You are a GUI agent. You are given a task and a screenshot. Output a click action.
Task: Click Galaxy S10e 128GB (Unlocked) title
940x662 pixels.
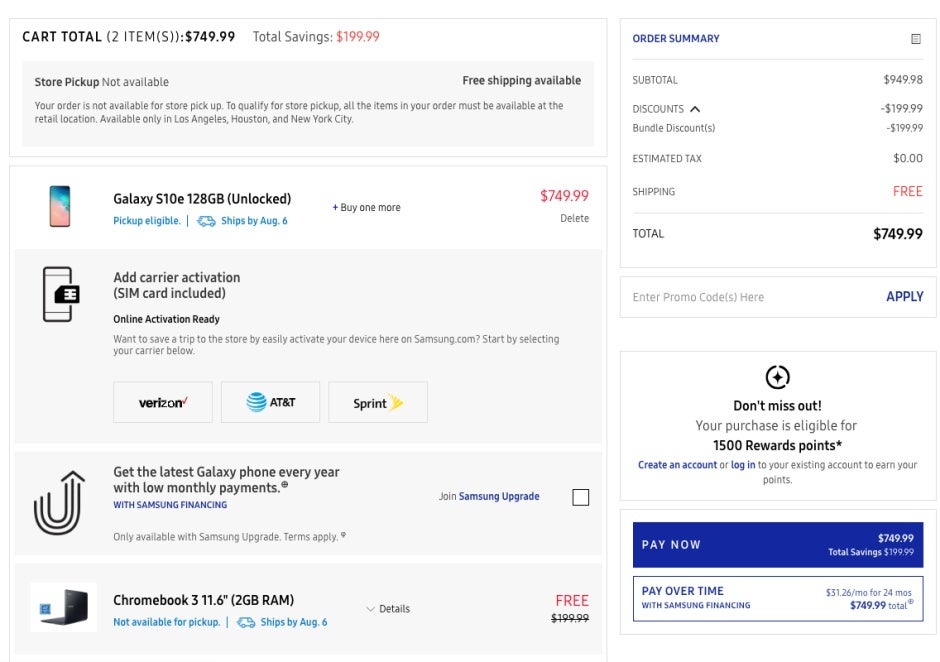pyautogui.click(x=202, y=199)
